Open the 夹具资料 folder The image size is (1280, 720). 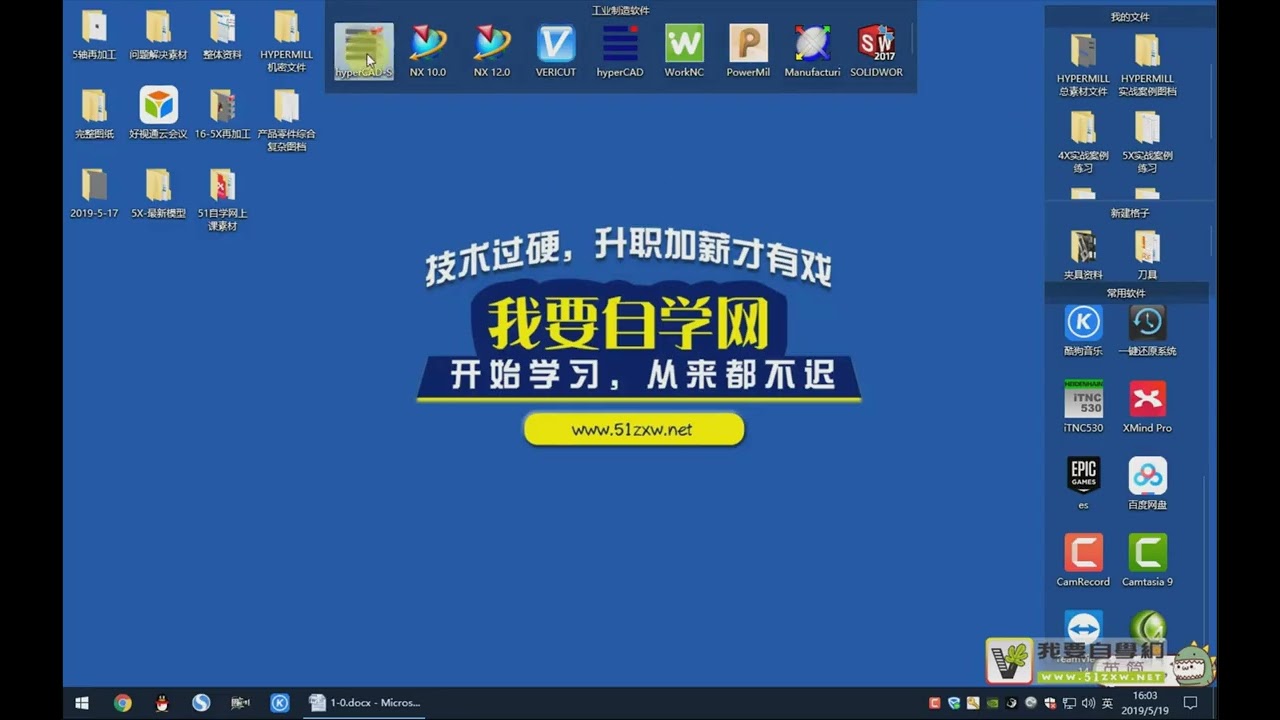1083,255
